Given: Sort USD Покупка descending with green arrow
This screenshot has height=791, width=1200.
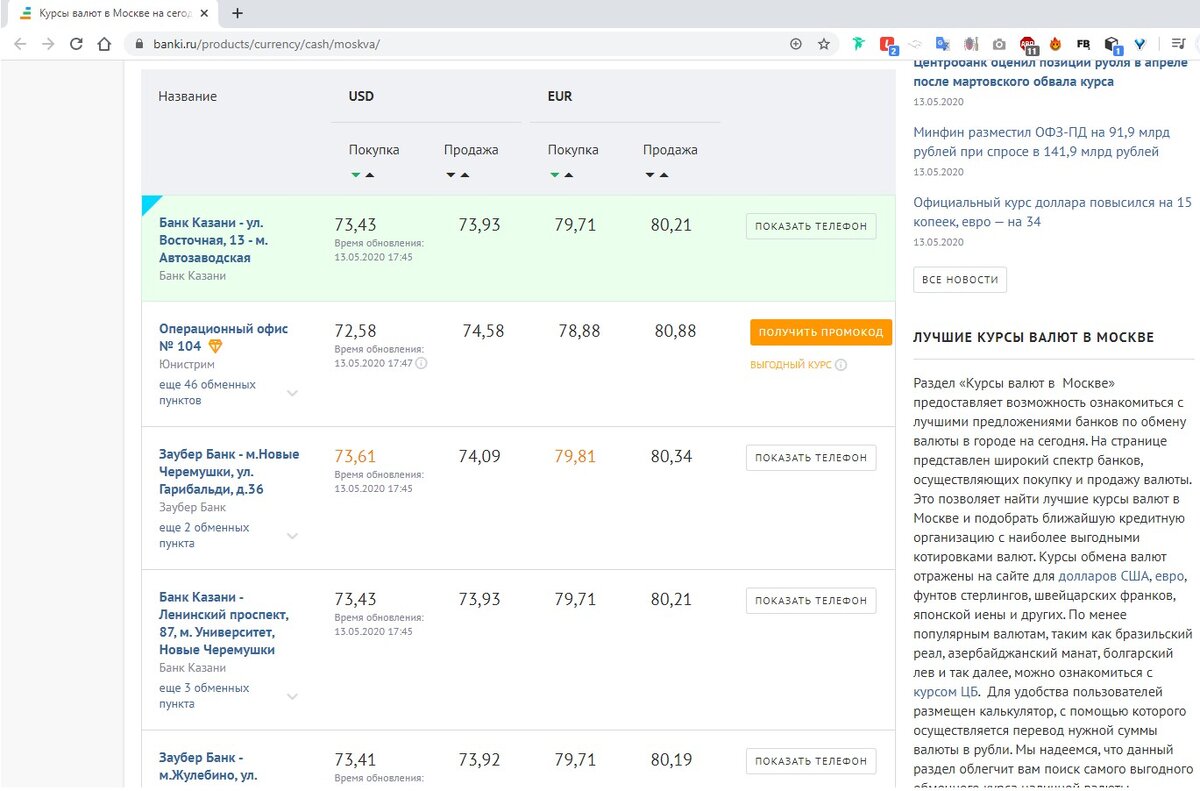Looking at the screenshot, I should click(x=355, y=175).
